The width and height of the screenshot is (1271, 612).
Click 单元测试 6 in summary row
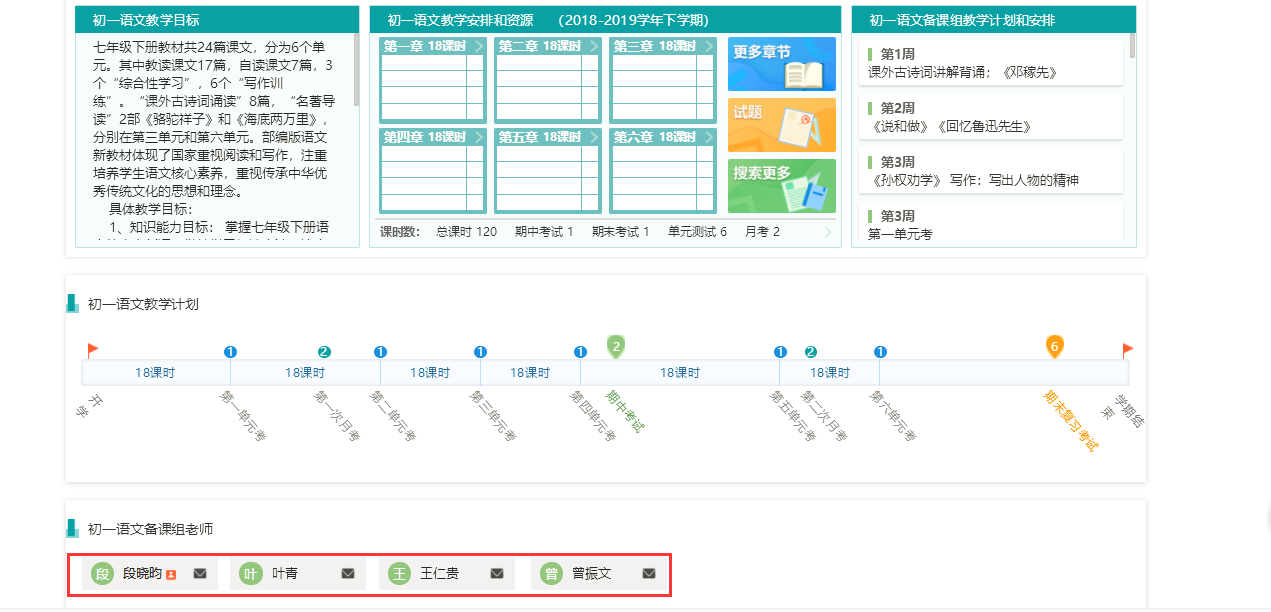click(698, 232)
